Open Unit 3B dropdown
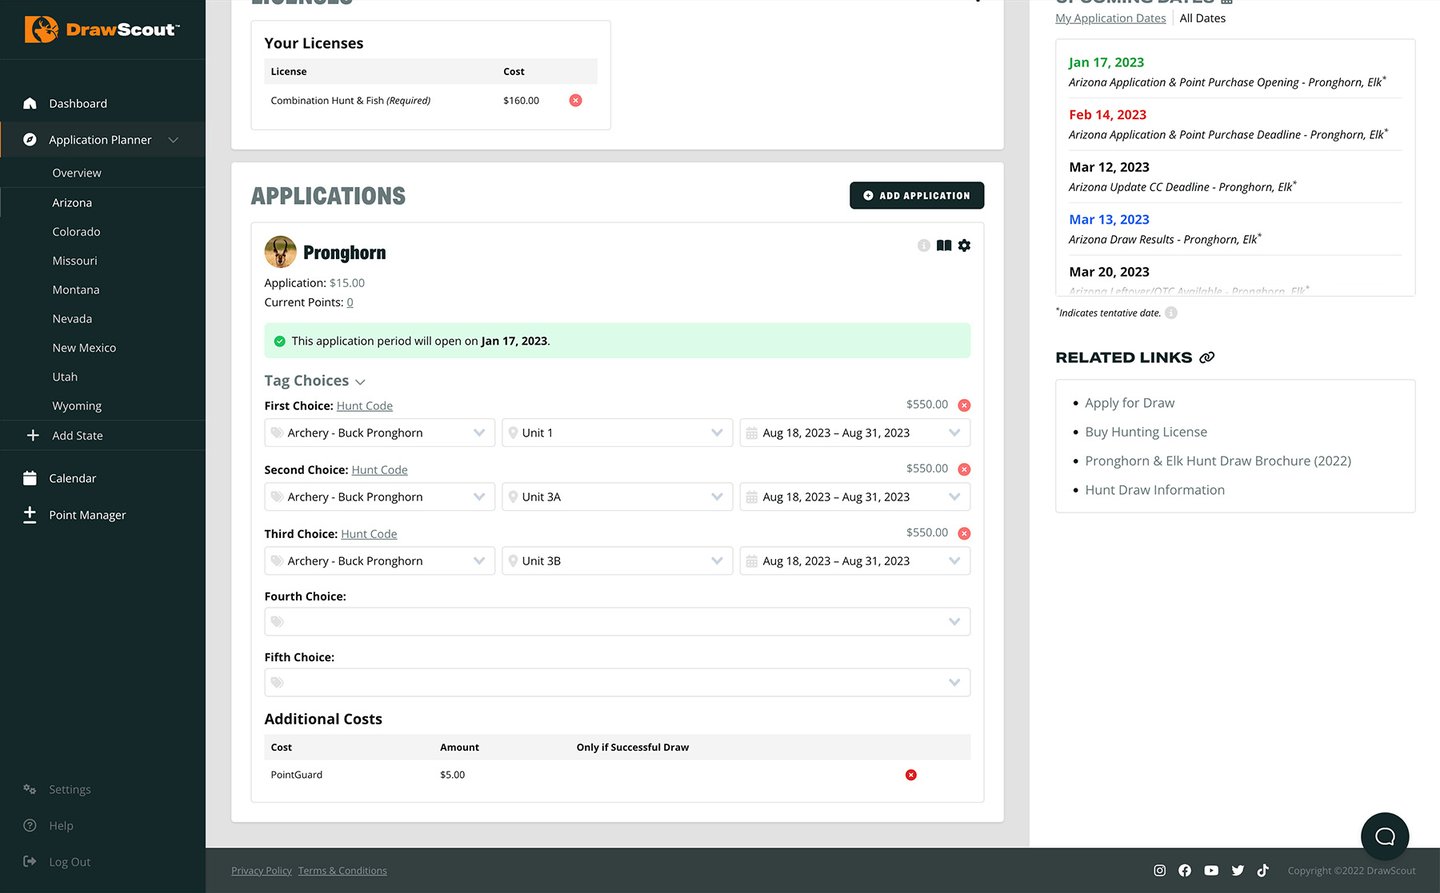Screen dimensions: 1440x893 pyautogui.click(x=617, y=561)
